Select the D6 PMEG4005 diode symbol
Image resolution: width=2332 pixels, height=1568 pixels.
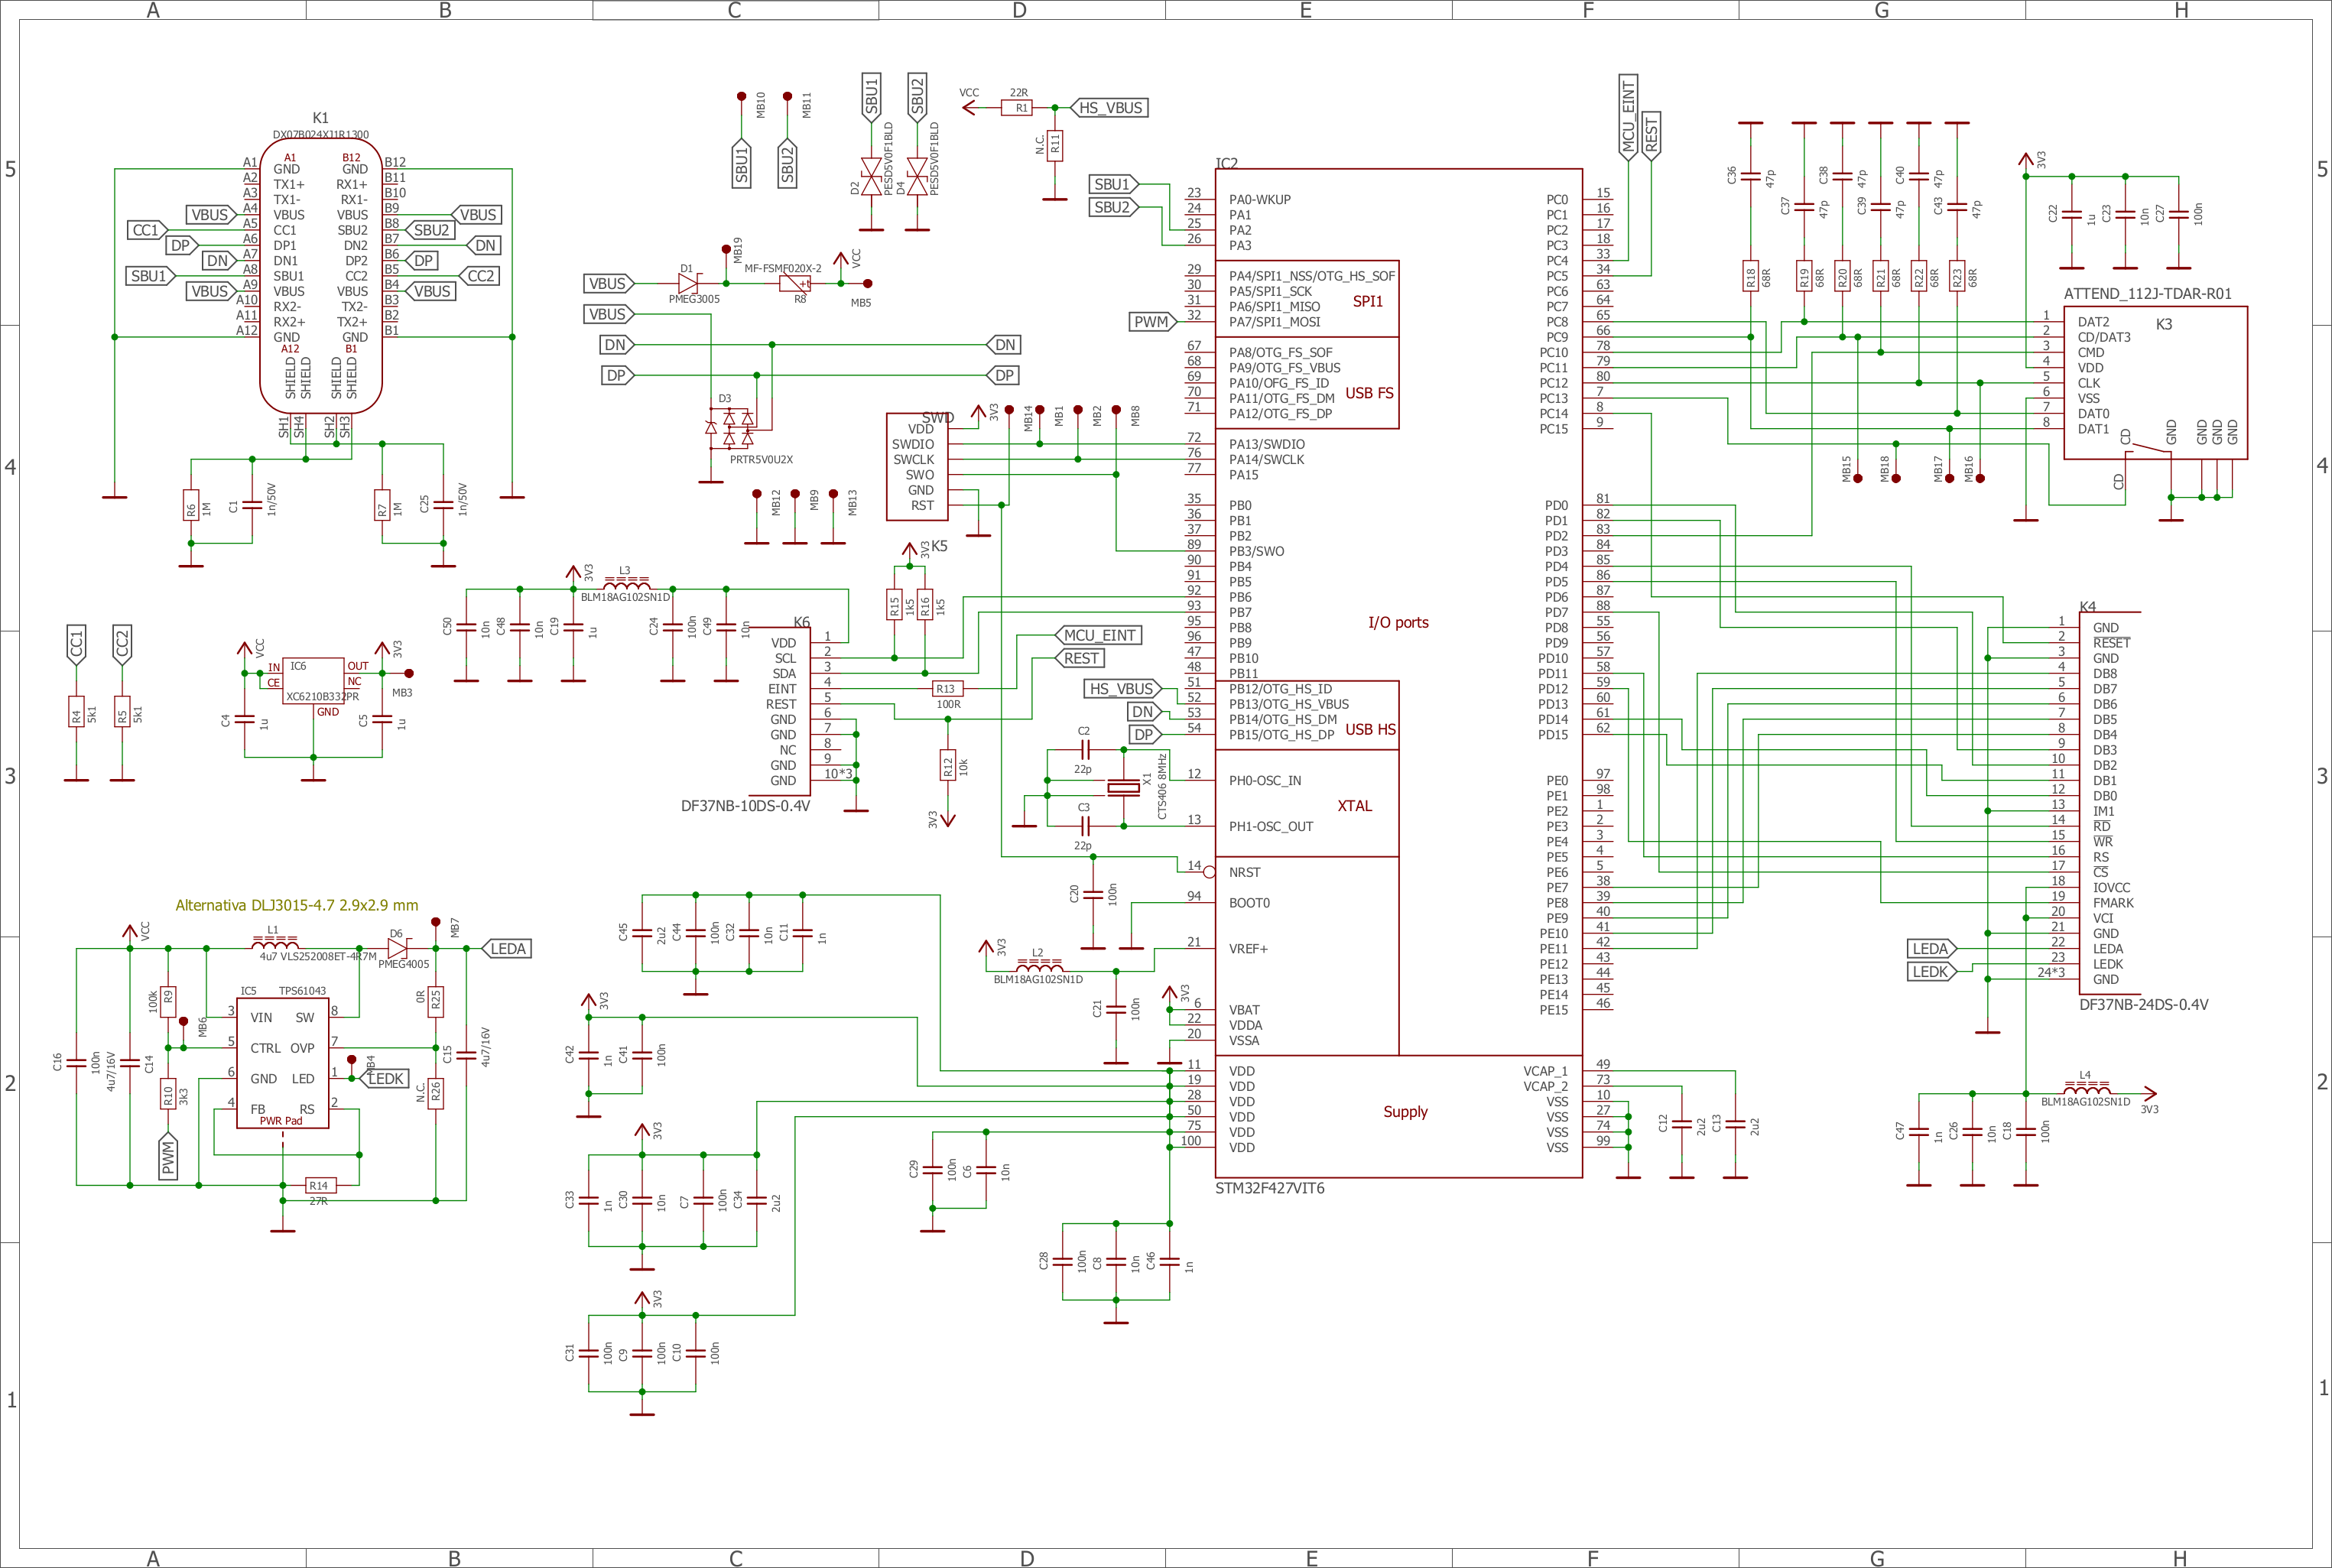pos(397,948)
